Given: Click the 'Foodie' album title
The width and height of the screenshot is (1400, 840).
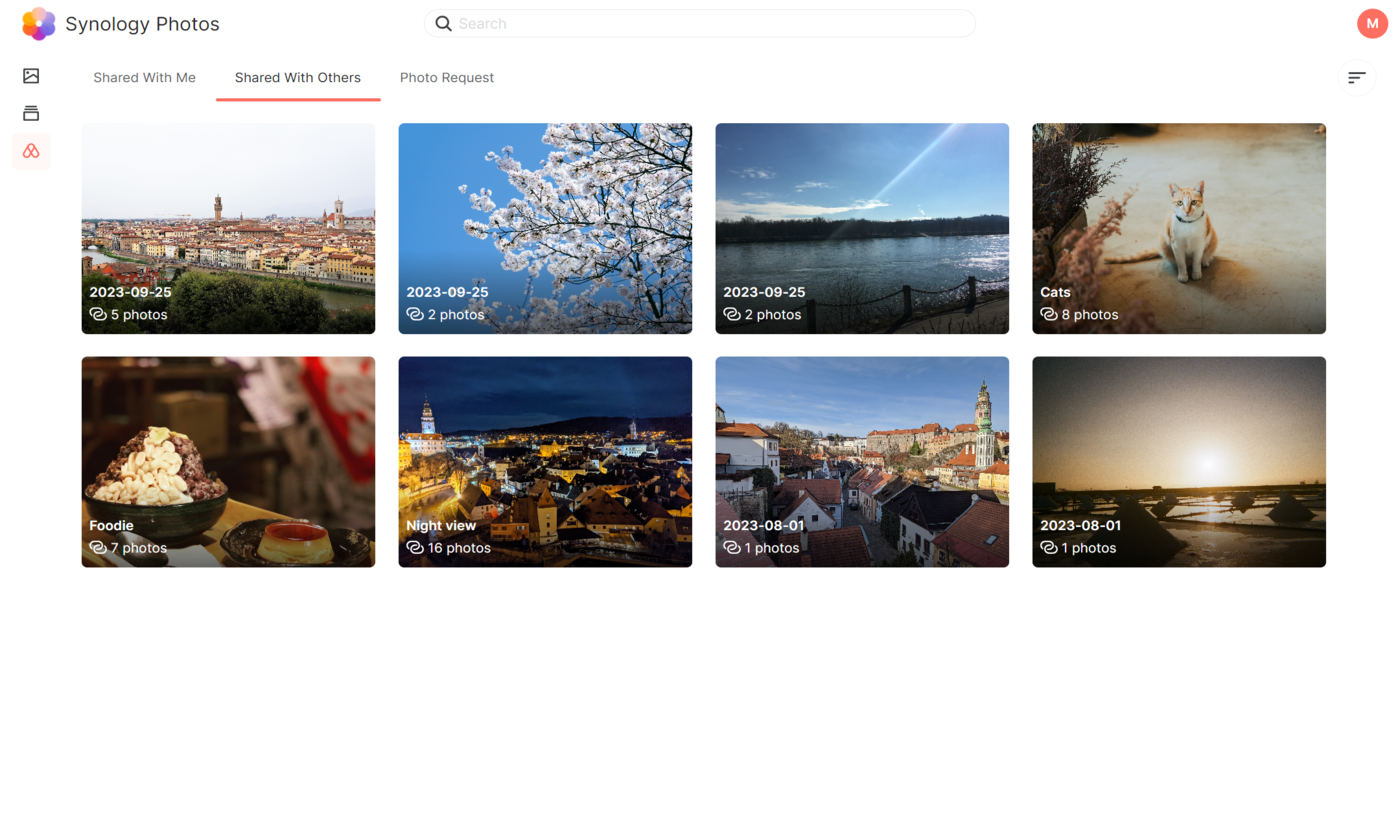Looking at the screenshot, I should tap(111, 525).
